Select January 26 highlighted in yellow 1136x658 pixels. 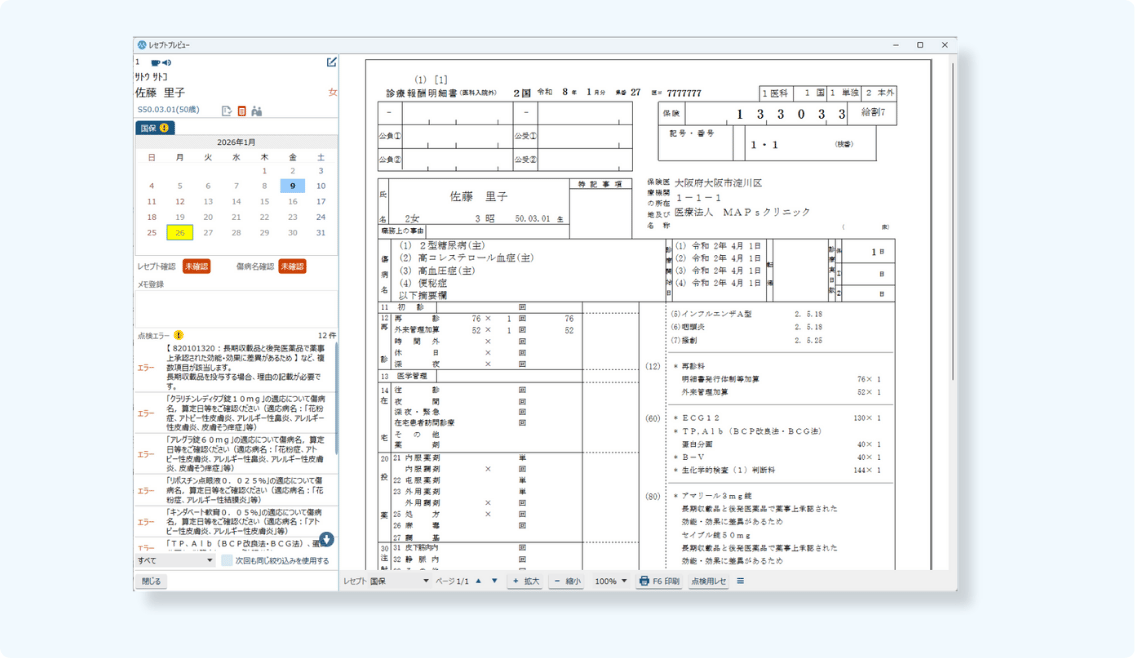coord(180,233)
